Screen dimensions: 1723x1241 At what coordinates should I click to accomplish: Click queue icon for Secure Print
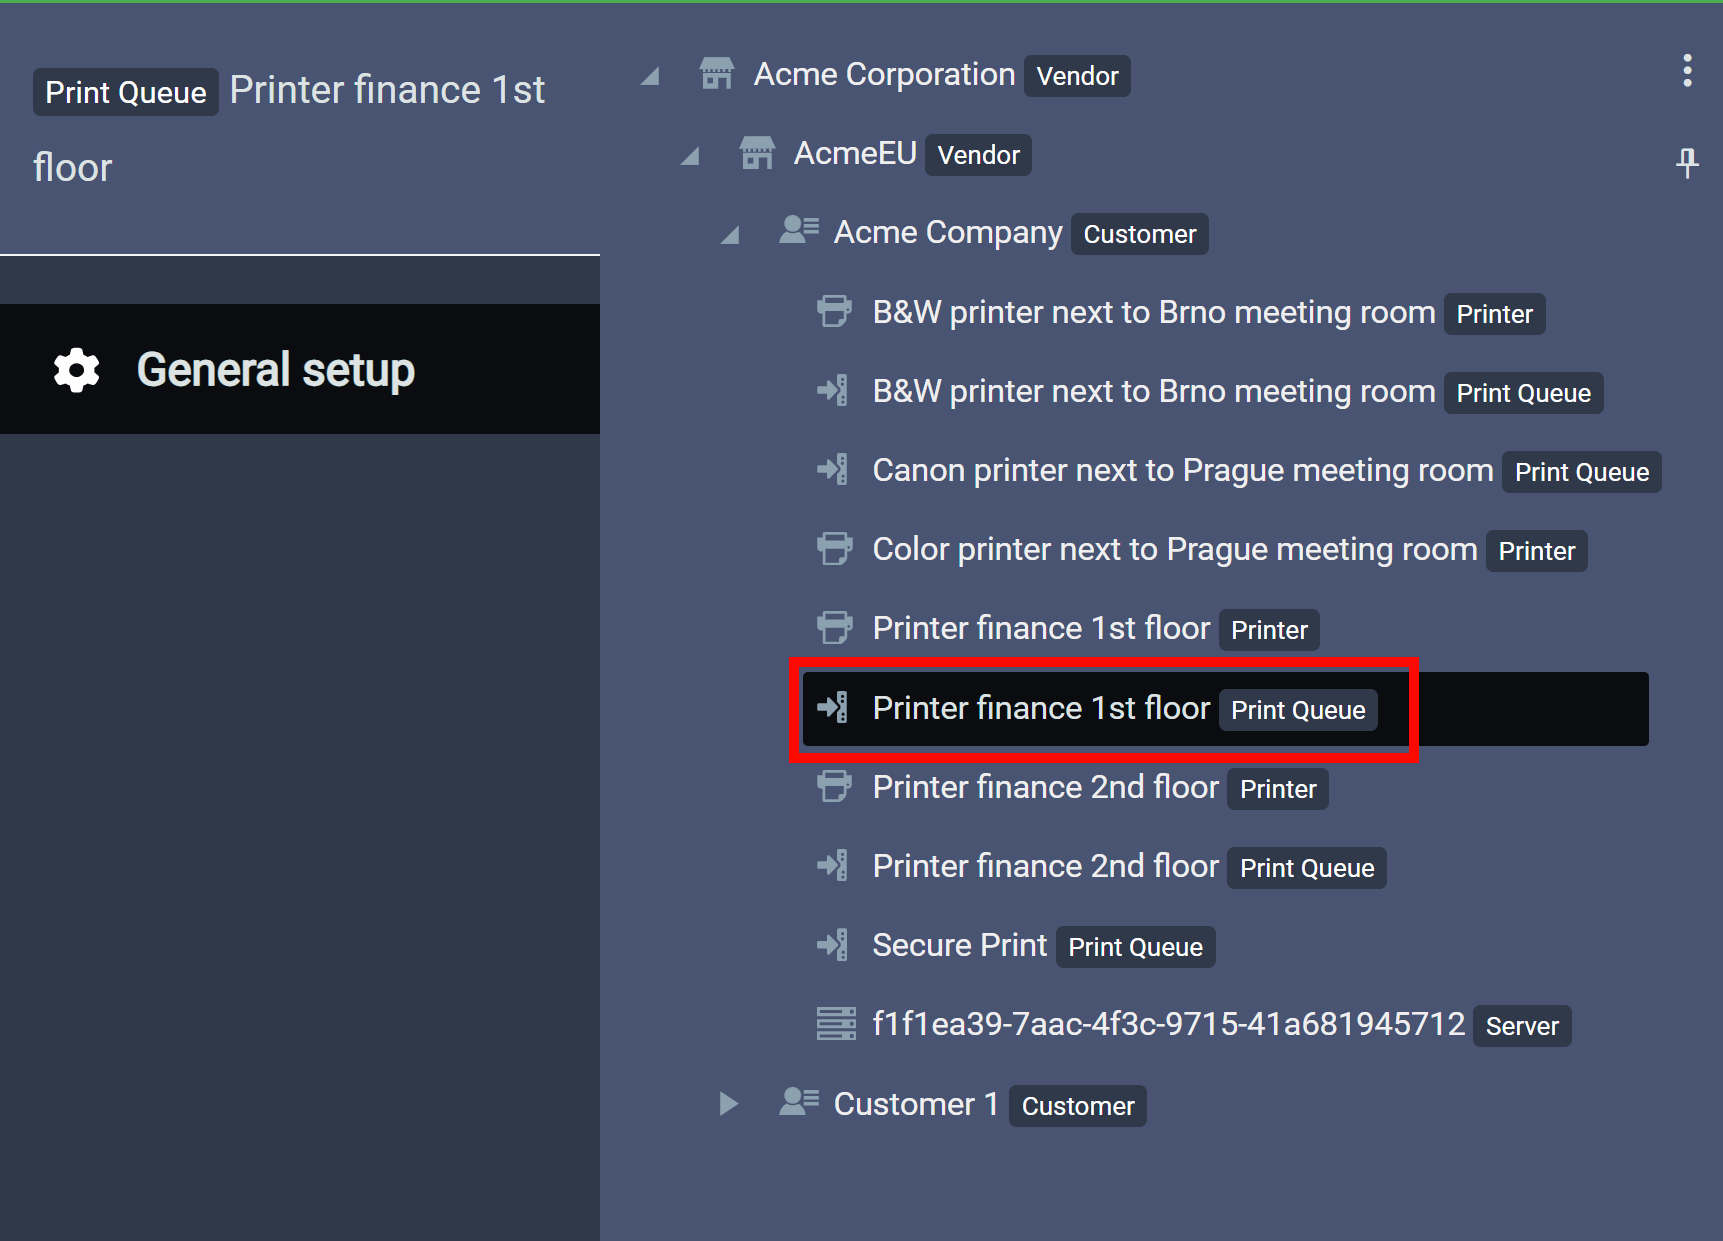click(x=833, y=945)
